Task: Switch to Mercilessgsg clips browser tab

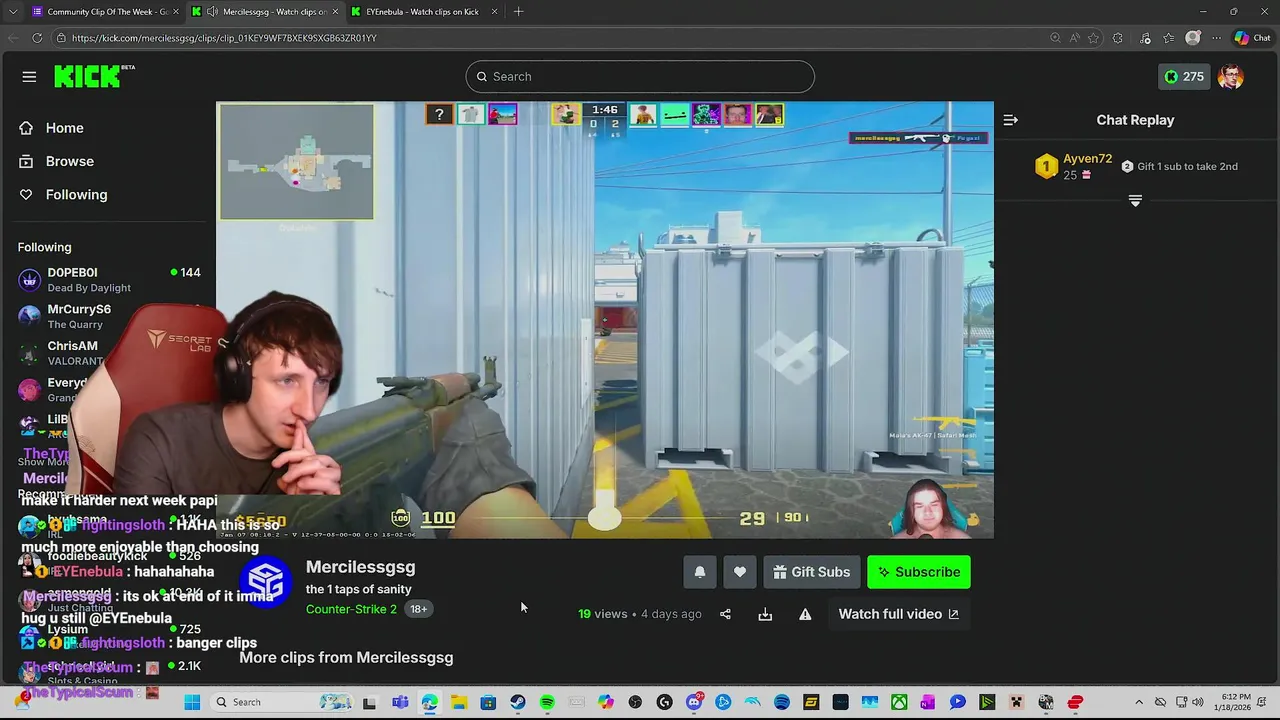Action: pos(265,12)
